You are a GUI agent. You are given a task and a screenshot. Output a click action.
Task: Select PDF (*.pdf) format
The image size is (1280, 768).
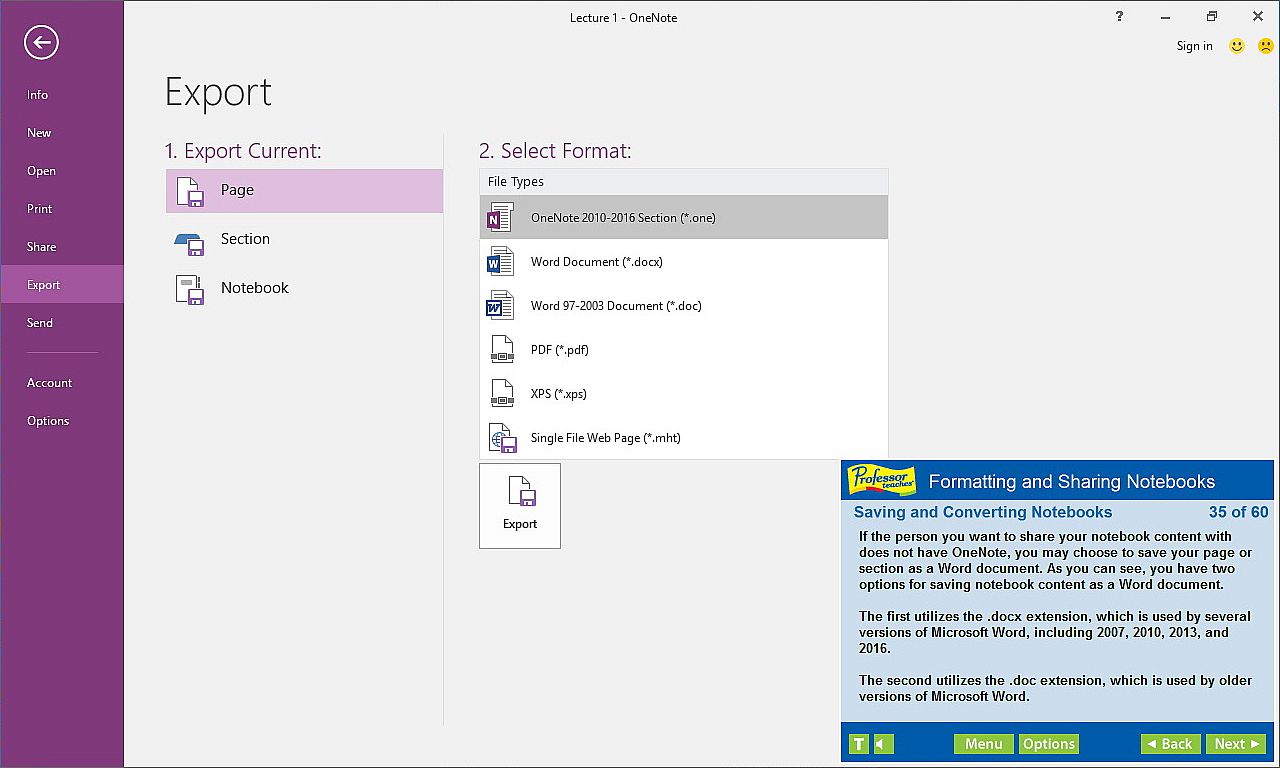(x=684, y=350)
